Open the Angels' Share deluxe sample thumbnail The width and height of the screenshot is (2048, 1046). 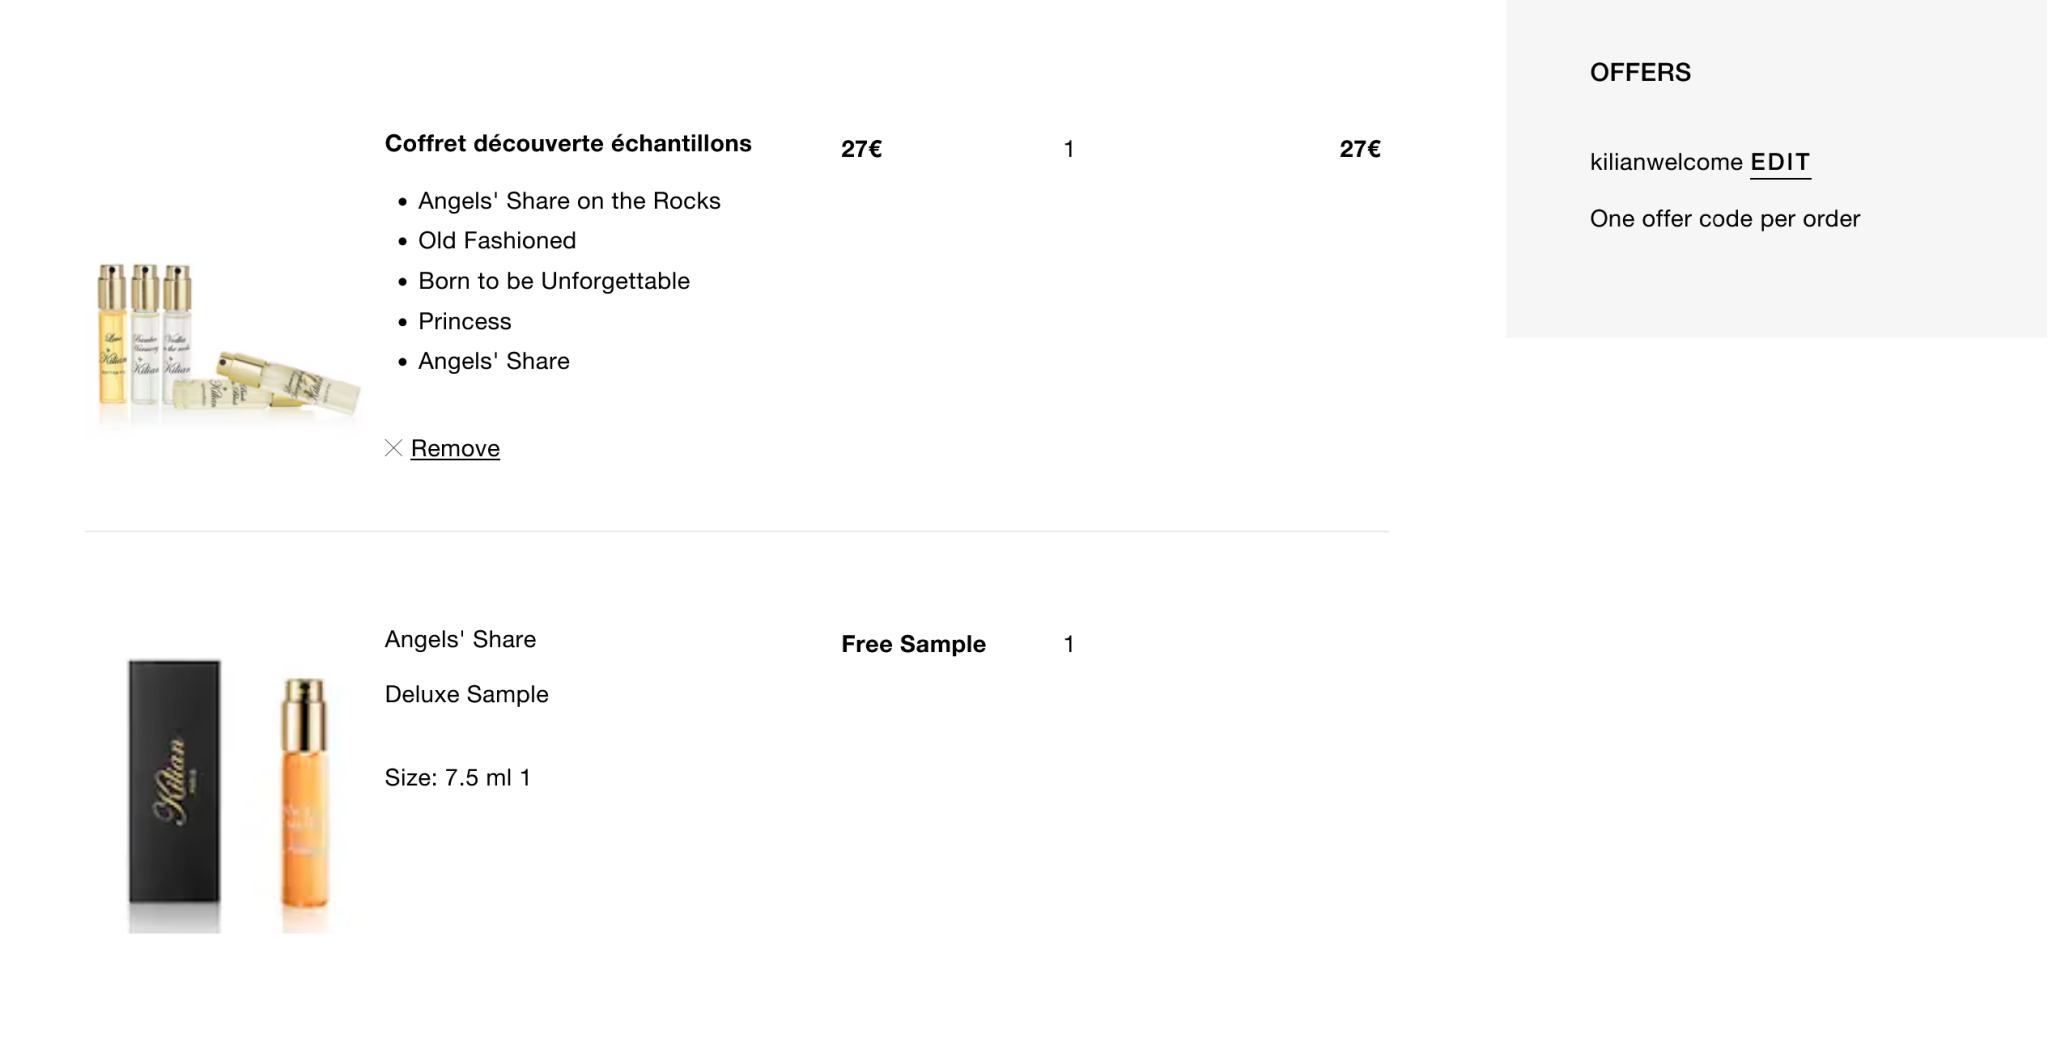point(228,795)
